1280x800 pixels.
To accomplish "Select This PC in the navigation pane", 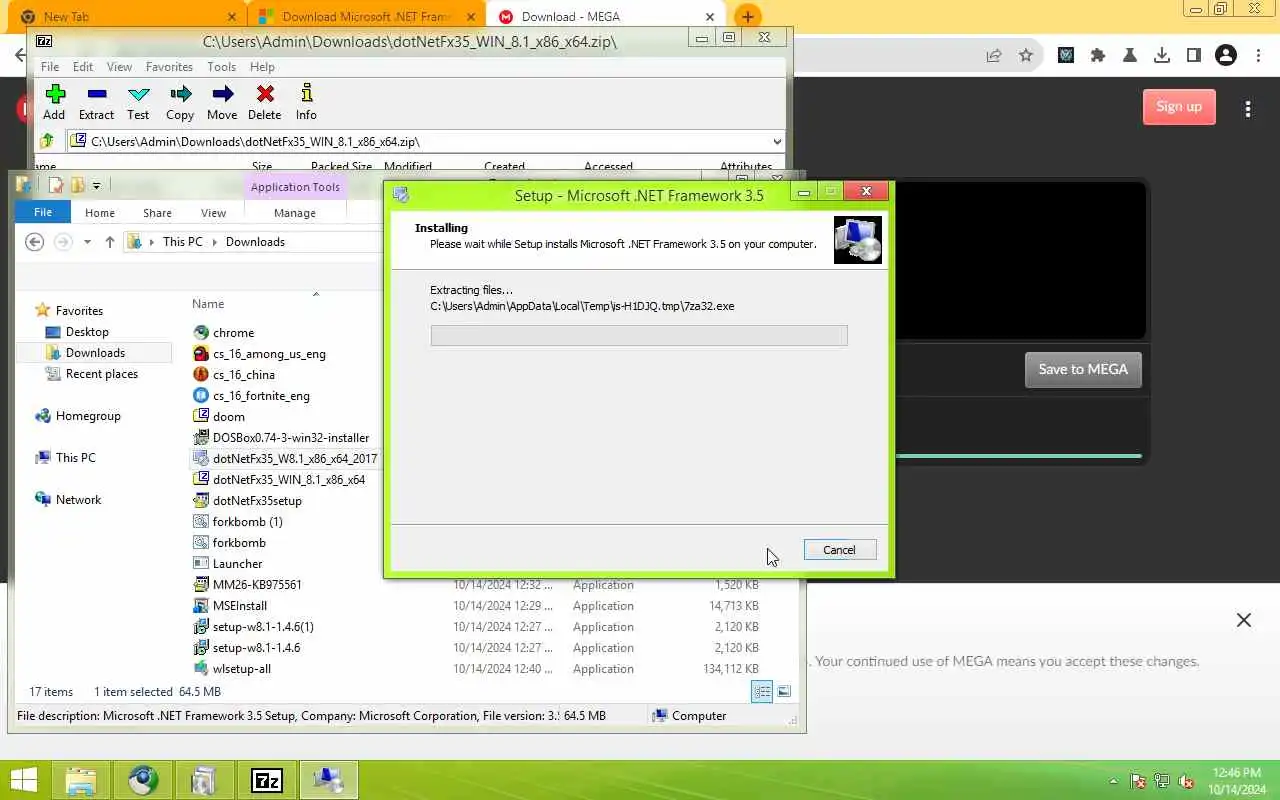I will tap(76, 458).
